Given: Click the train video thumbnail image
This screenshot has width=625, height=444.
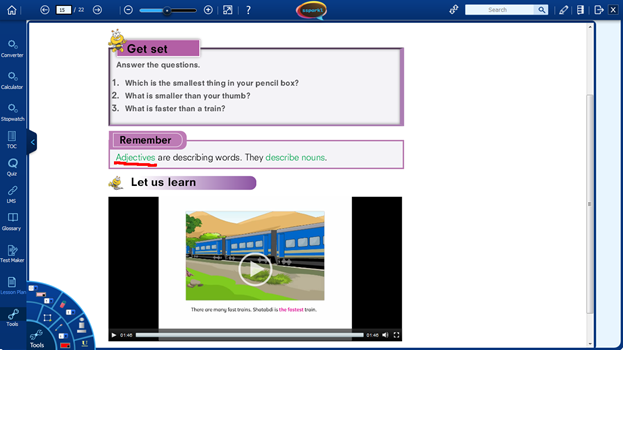Looking at the screenshot, I should [255, 255].
